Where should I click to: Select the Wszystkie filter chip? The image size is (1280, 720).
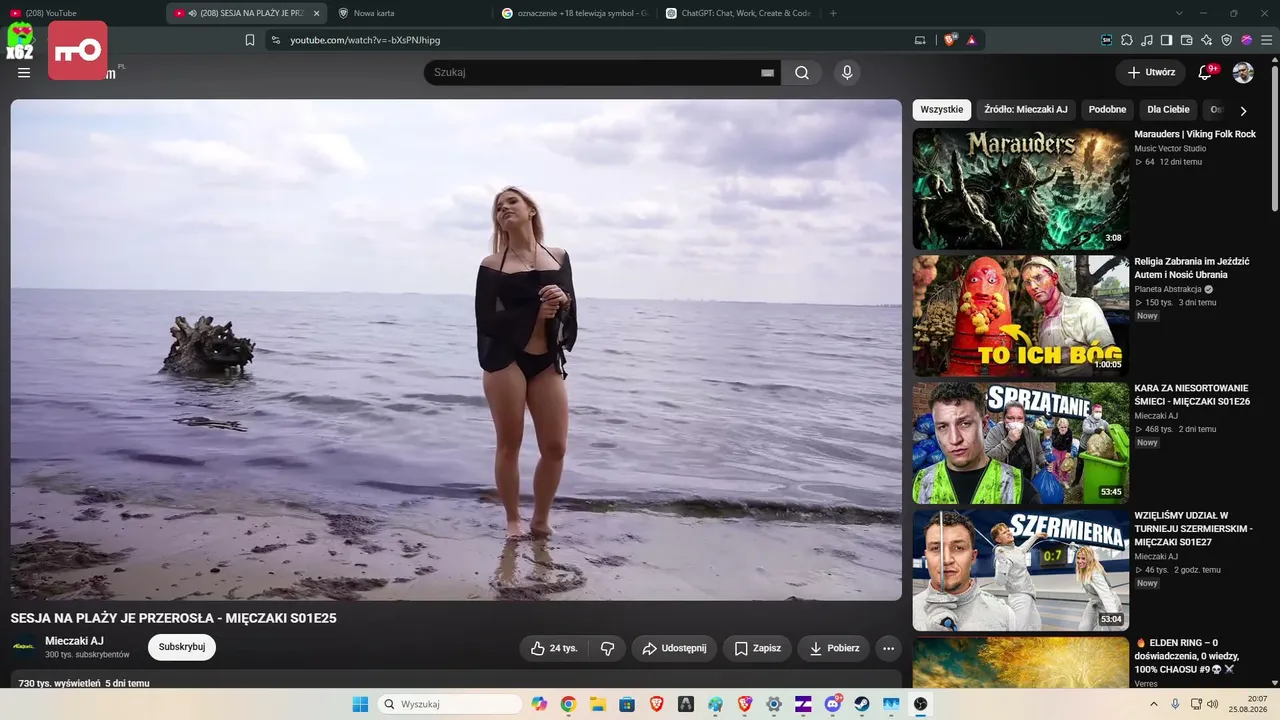point(942,110)
